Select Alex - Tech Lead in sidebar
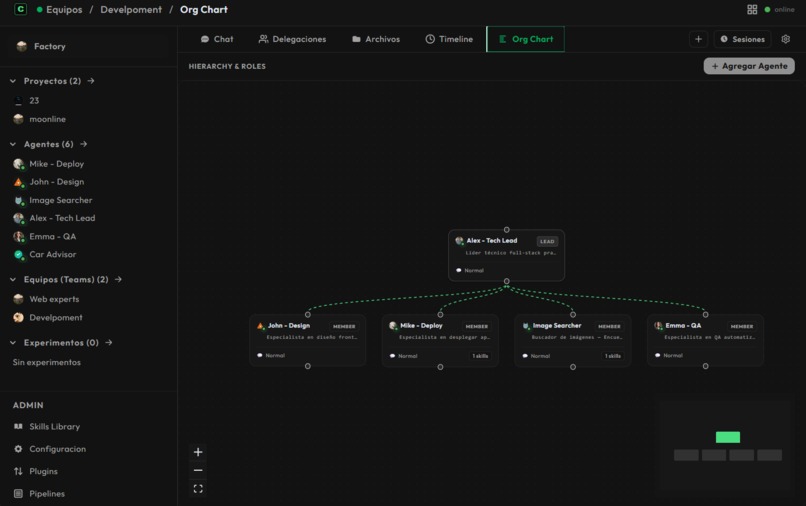806x506 pixels. 62,218
